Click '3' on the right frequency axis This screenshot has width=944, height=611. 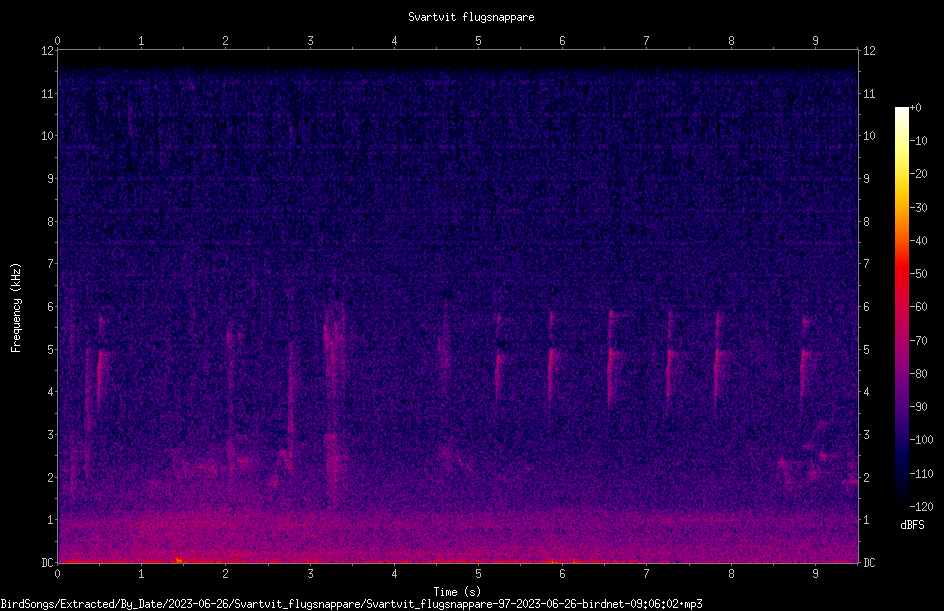pyautogui.click(x=866, y=435)
